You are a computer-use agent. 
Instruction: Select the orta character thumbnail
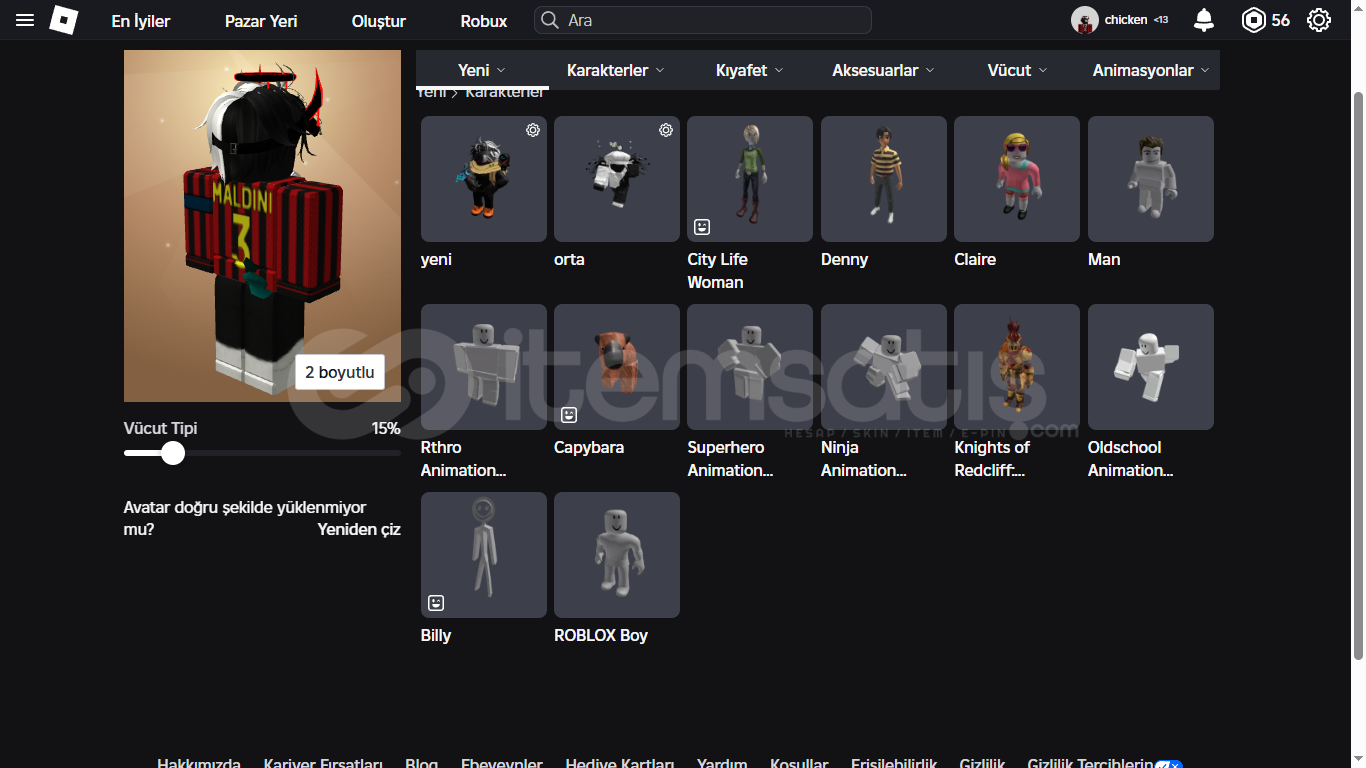(617, 179)
